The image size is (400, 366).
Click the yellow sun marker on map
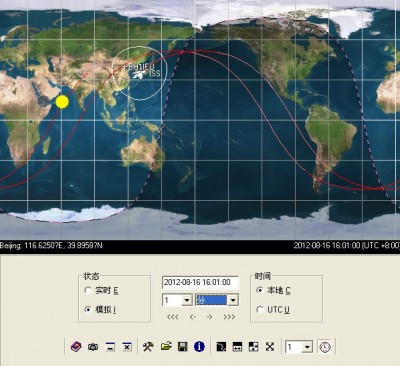point(62,102)
